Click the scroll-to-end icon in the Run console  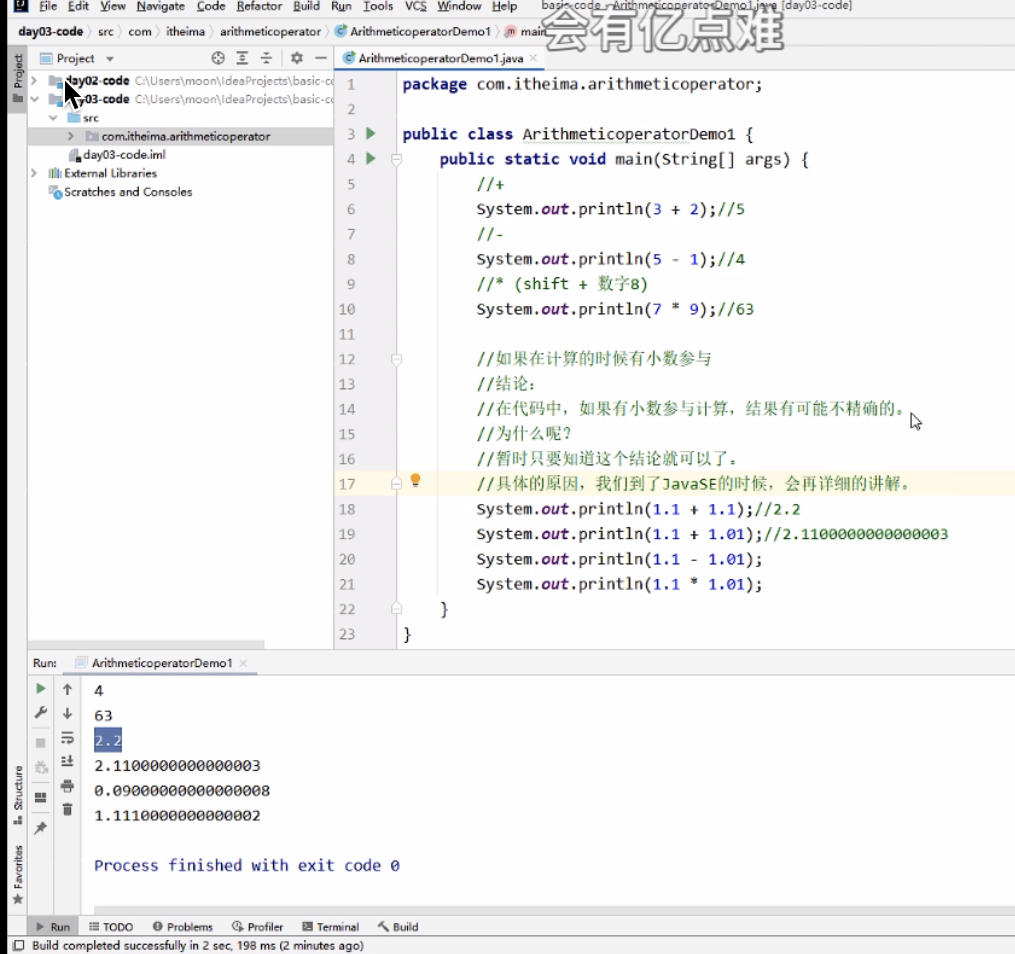coord(67,761)
